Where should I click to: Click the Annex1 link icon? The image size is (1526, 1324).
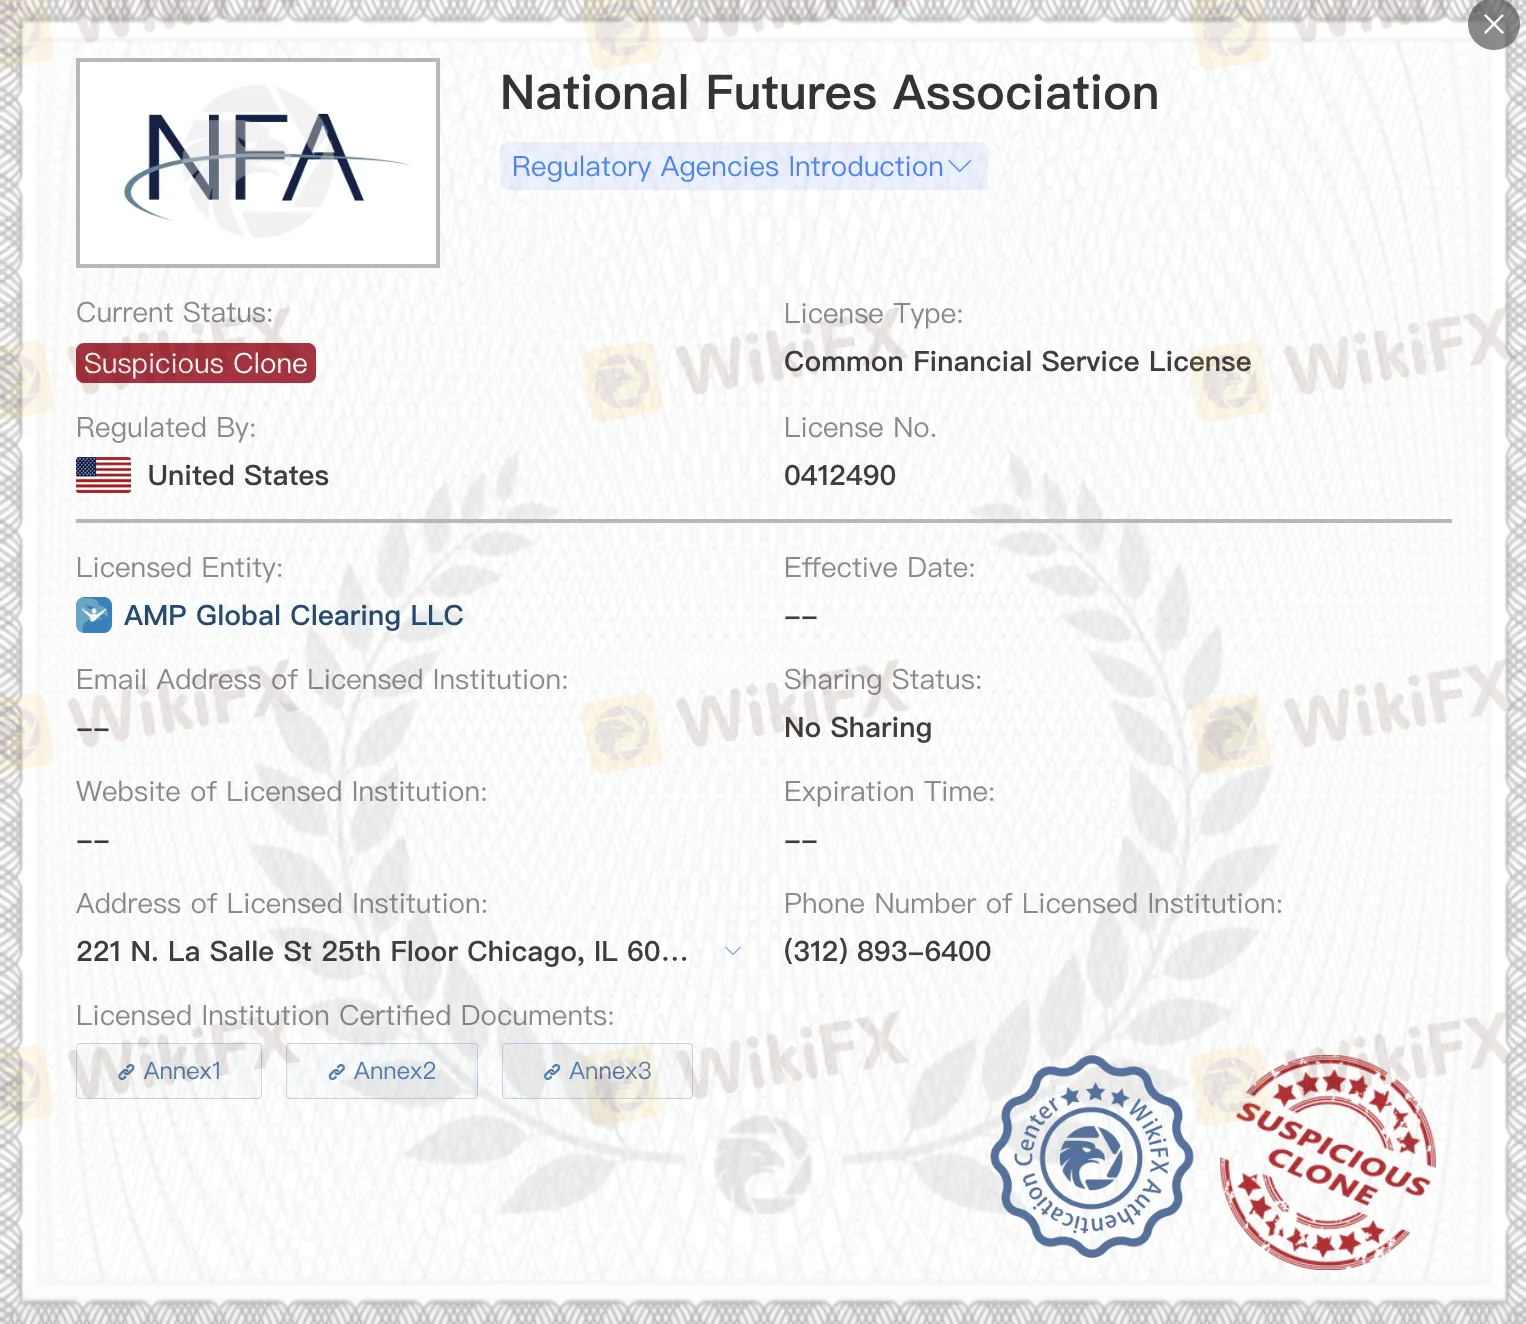(x=126, y=1072)
